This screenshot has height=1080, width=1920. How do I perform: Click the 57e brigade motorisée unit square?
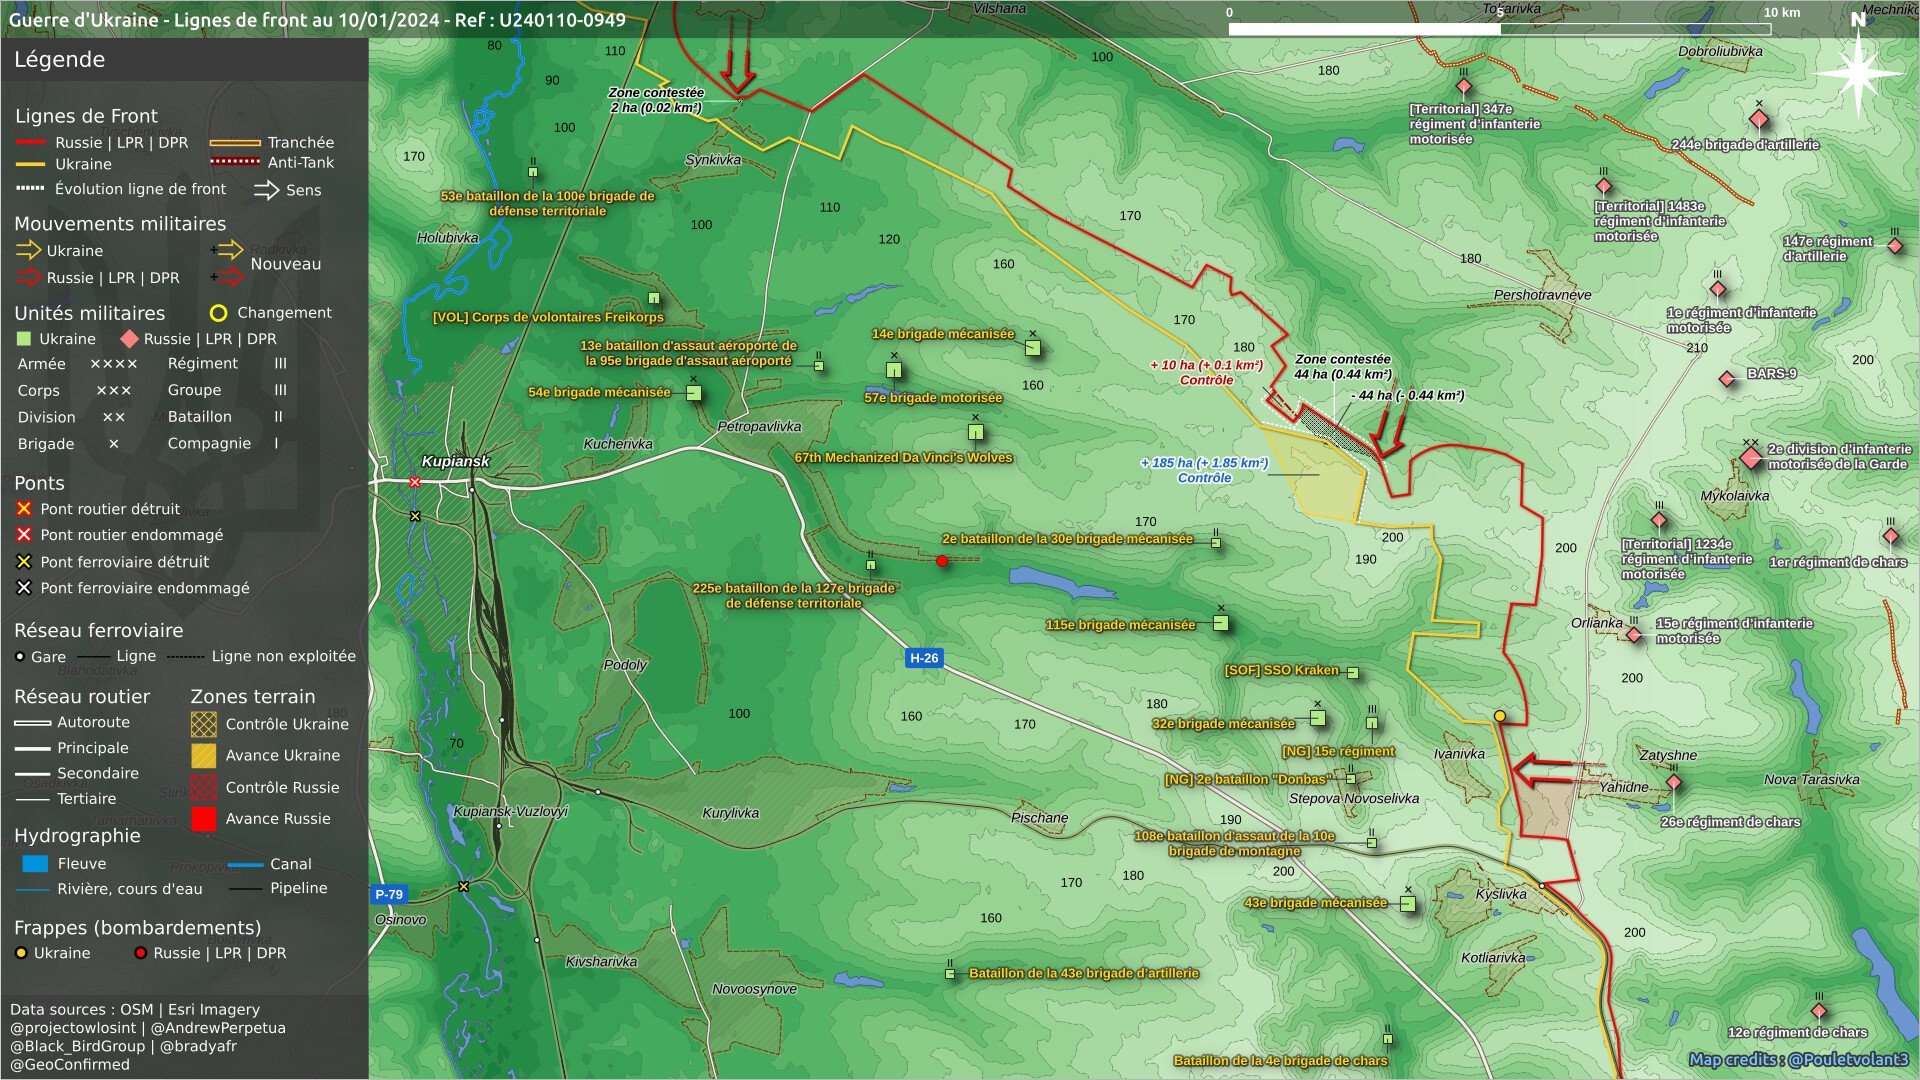tap(894, 370)
